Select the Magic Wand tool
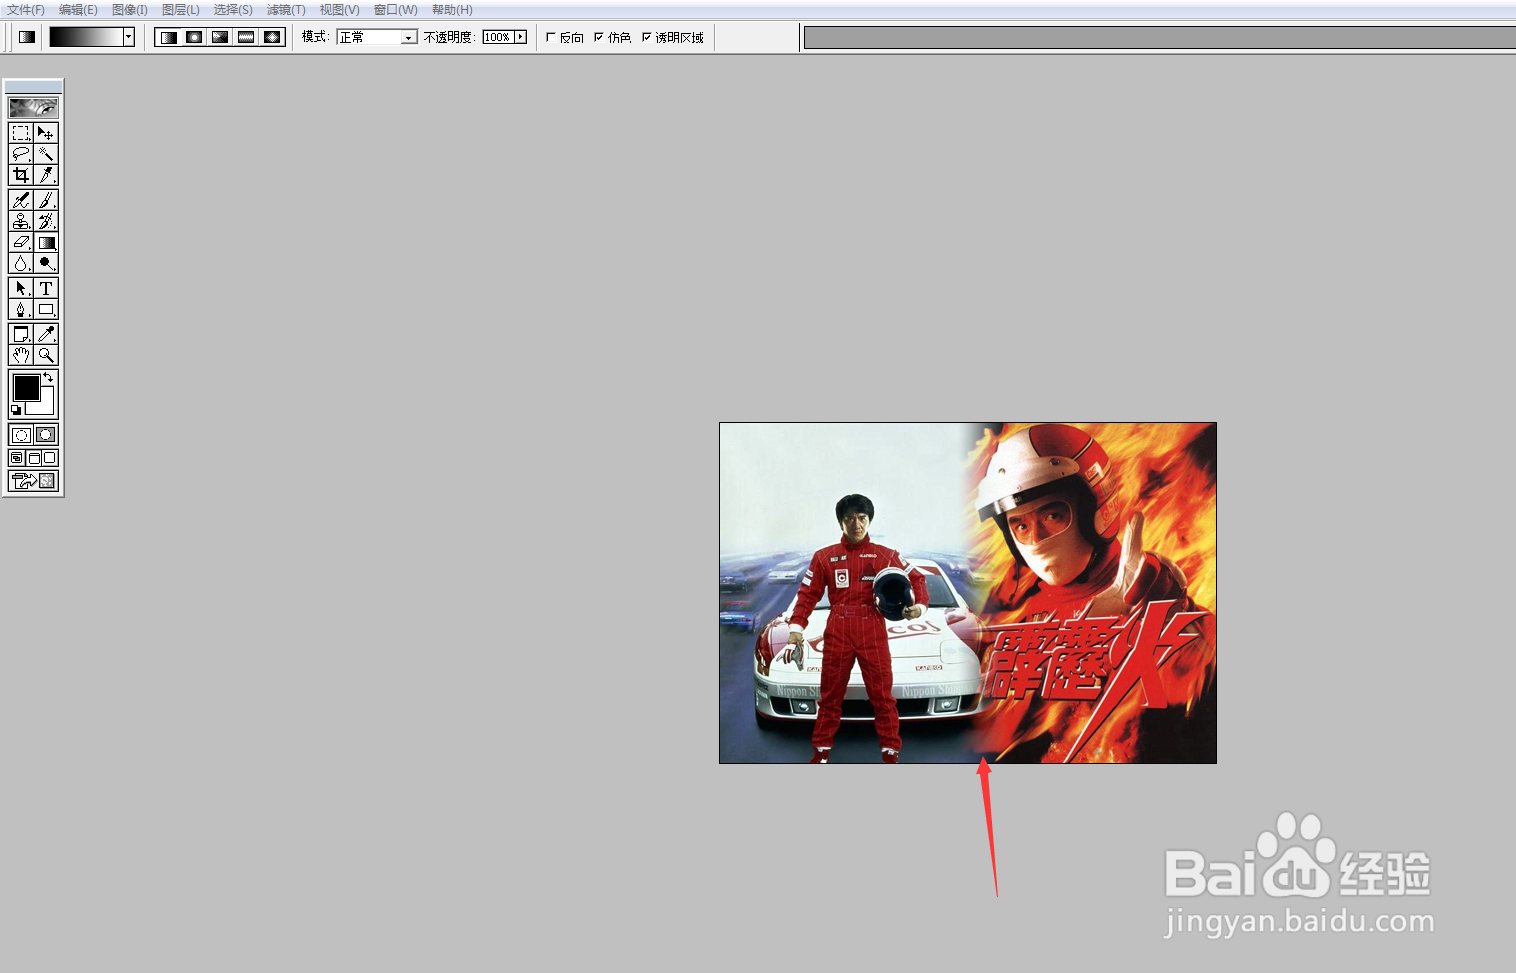 coord(46,154)
